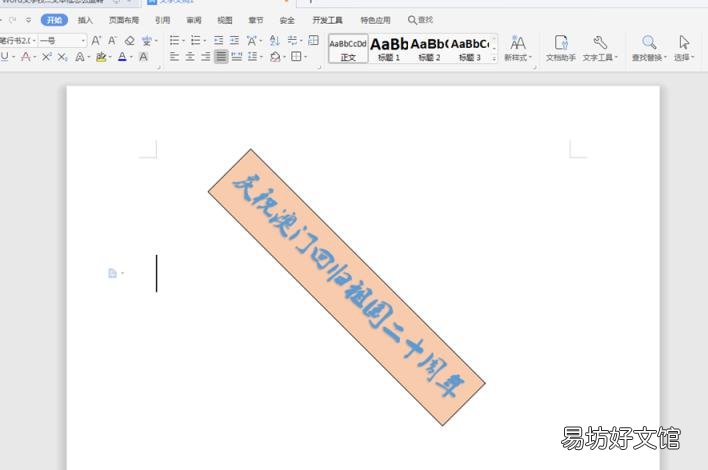
Task: Open the 视图 tab
Action: tap(224, 20)
